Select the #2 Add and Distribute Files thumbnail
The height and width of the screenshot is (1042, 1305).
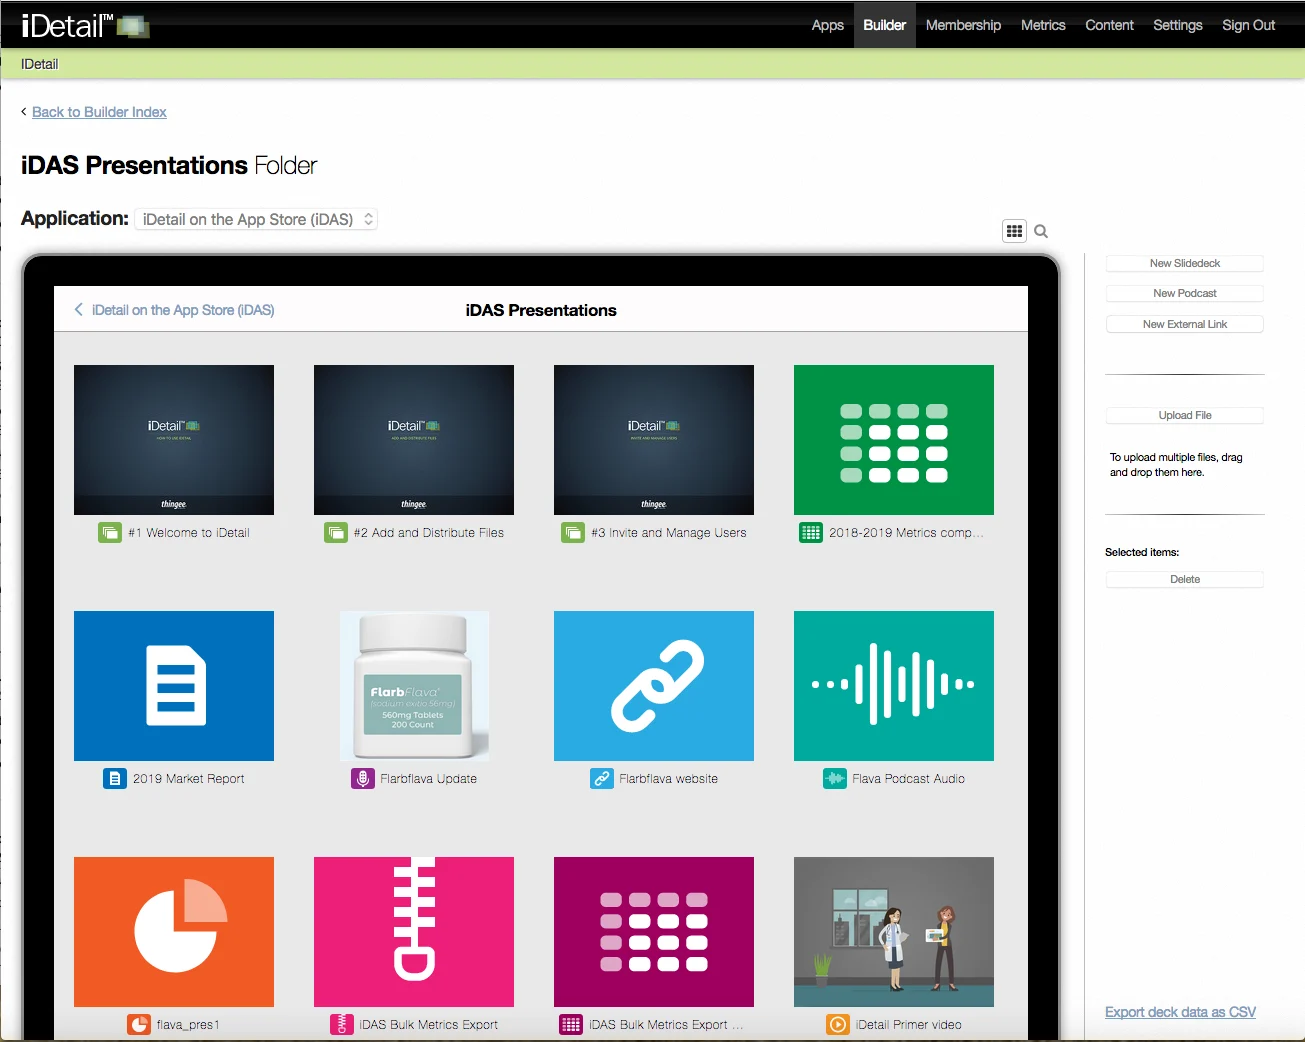point(414,440)
